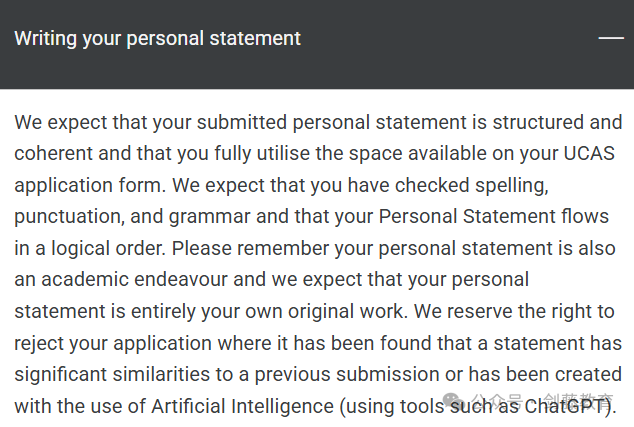Click the word 'UCAS' in the paragraph
The width and height of the screenshot is (634, 427).
point(589,154)
